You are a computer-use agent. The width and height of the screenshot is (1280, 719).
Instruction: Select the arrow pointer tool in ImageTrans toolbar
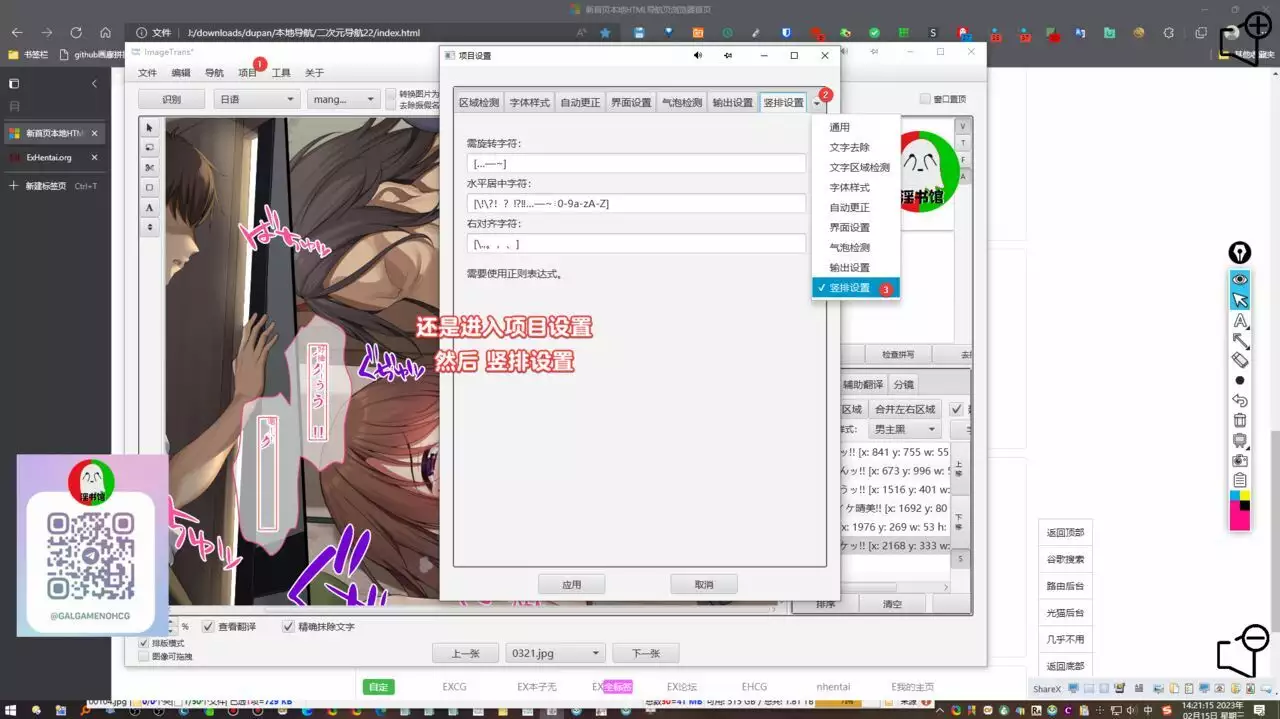[x=150, y=127]
